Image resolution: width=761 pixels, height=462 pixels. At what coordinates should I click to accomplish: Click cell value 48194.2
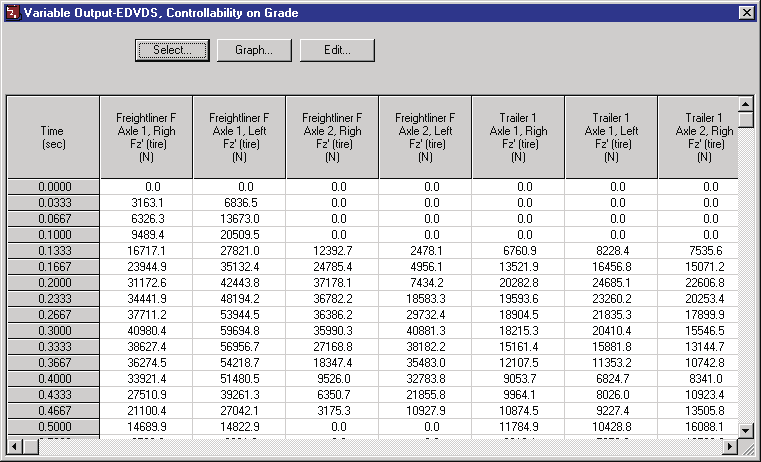point(240,299)
